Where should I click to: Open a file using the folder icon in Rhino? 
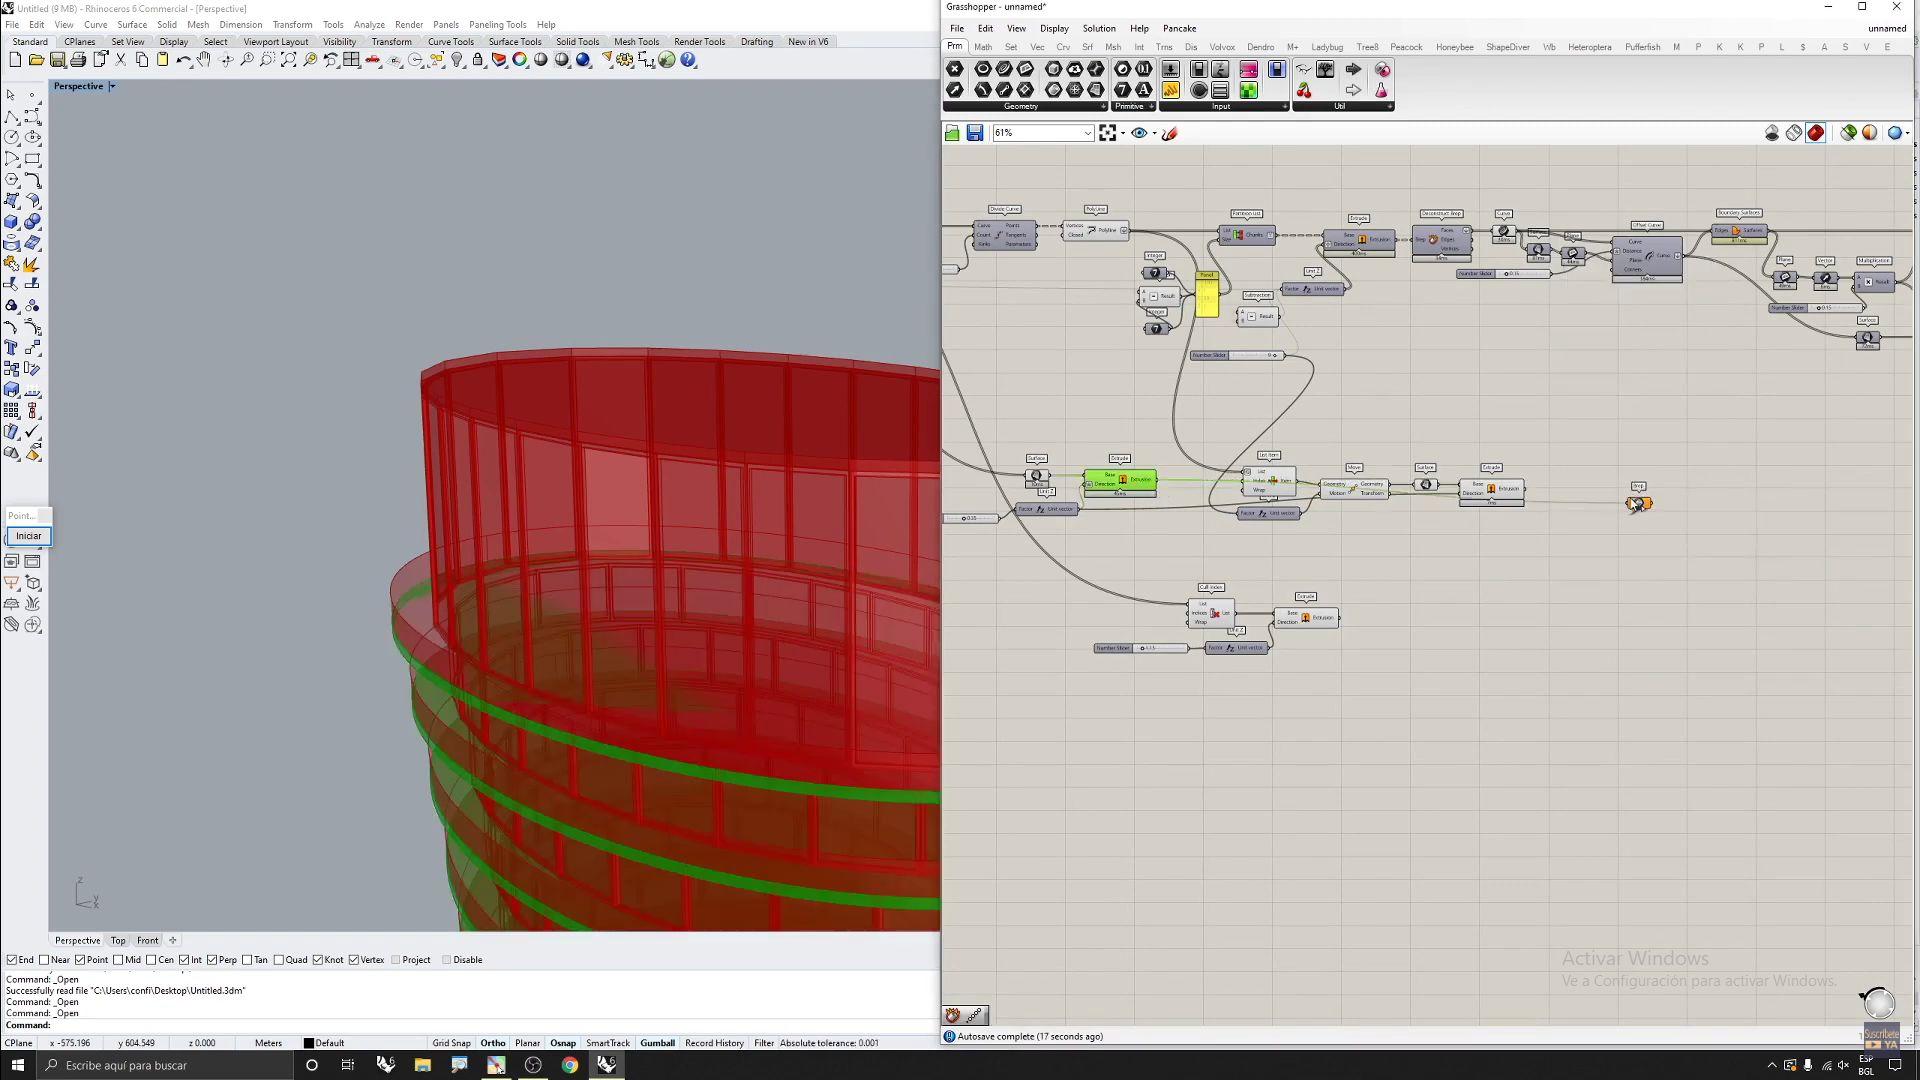coord(36,60)
